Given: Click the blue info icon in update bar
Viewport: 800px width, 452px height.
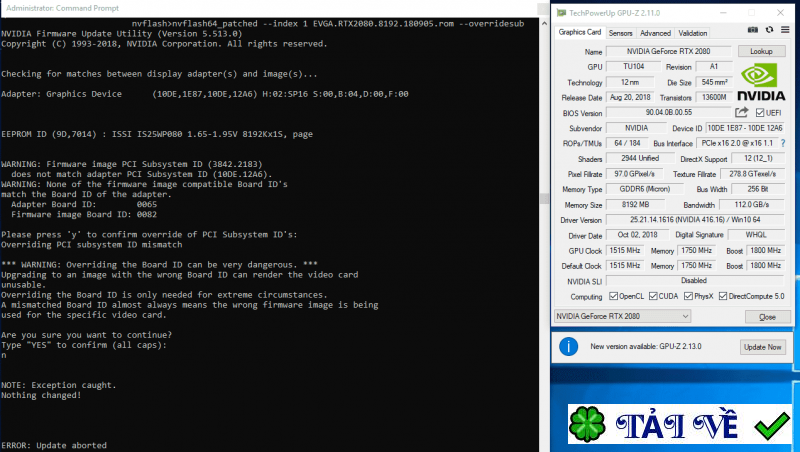Looking at the screenshot, I should [568, 346].
